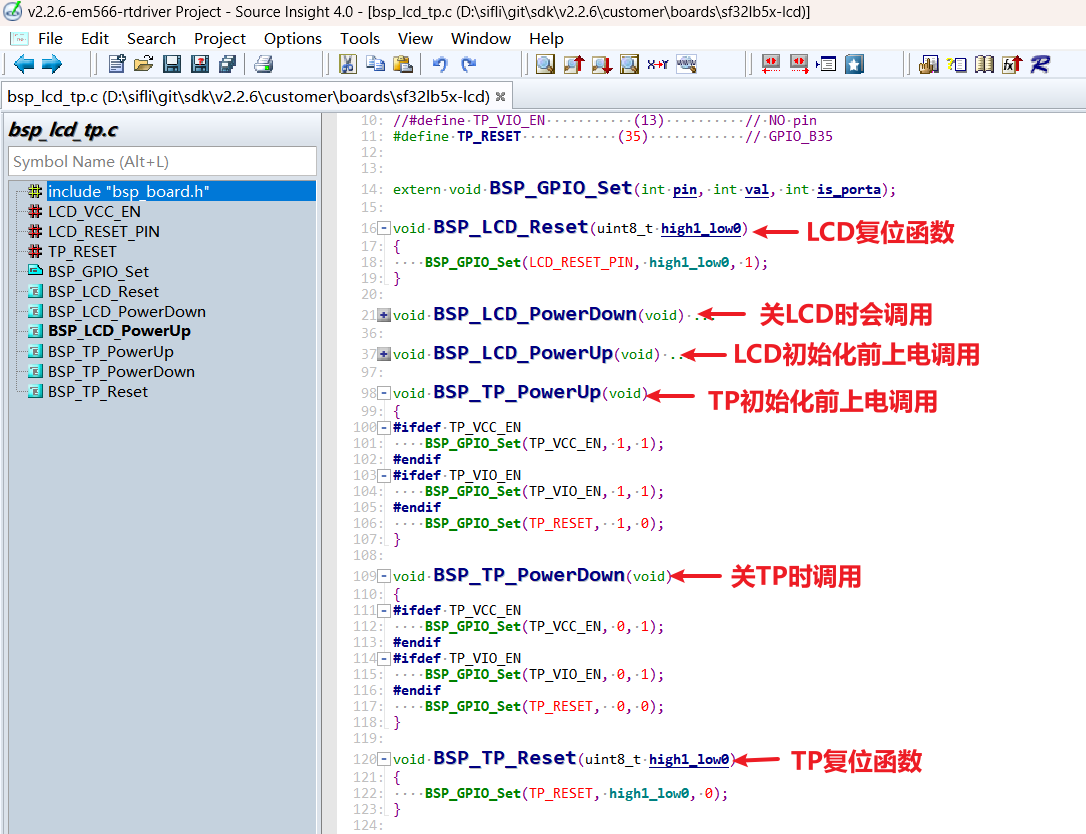Open the Tools menu
The image size is (1086, 834).
(359, 39)
